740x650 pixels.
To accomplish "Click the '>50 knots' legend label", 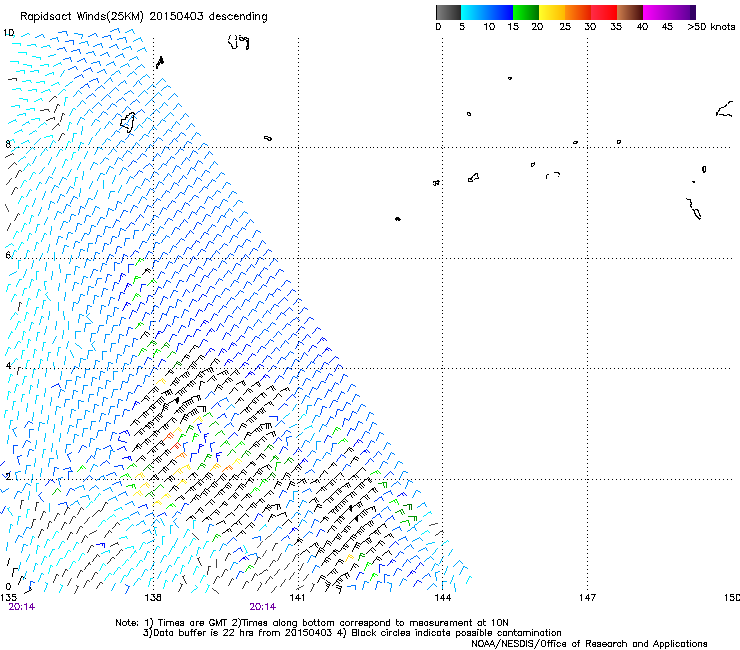I will 711,27.
